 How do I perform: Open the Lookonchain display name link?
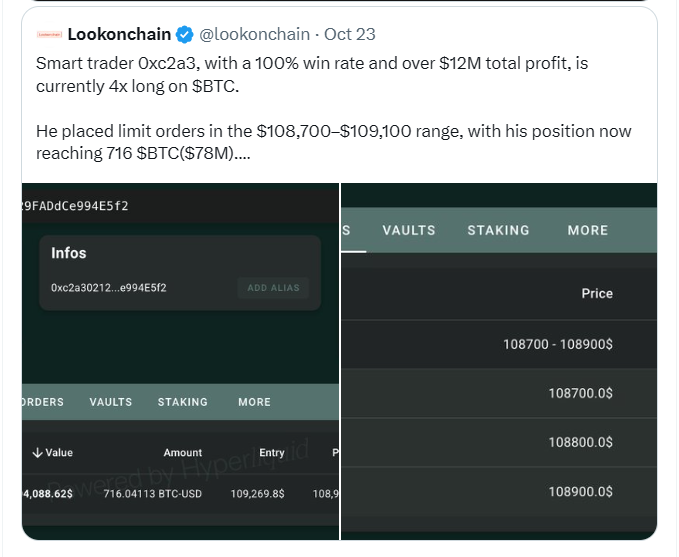coord(120,34)
